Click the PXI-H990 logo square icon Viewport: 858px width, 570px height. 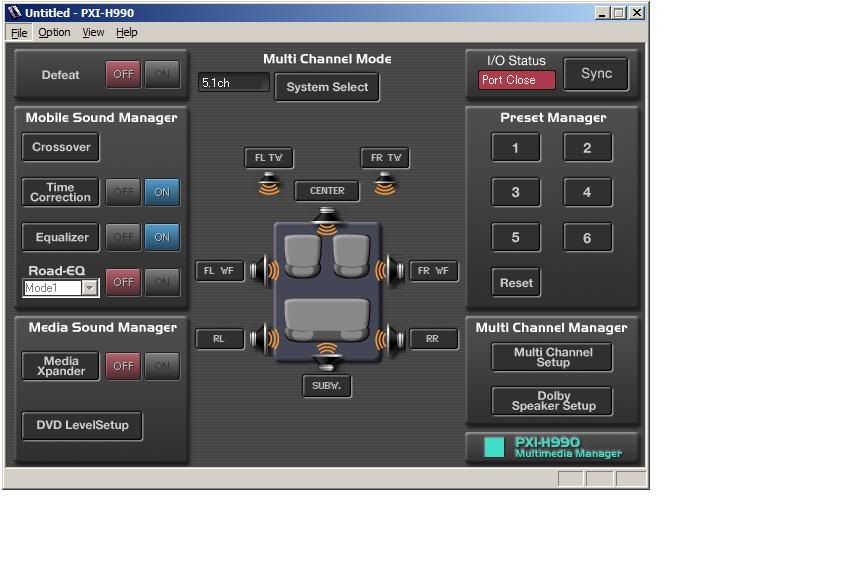[x=494, y=447]
